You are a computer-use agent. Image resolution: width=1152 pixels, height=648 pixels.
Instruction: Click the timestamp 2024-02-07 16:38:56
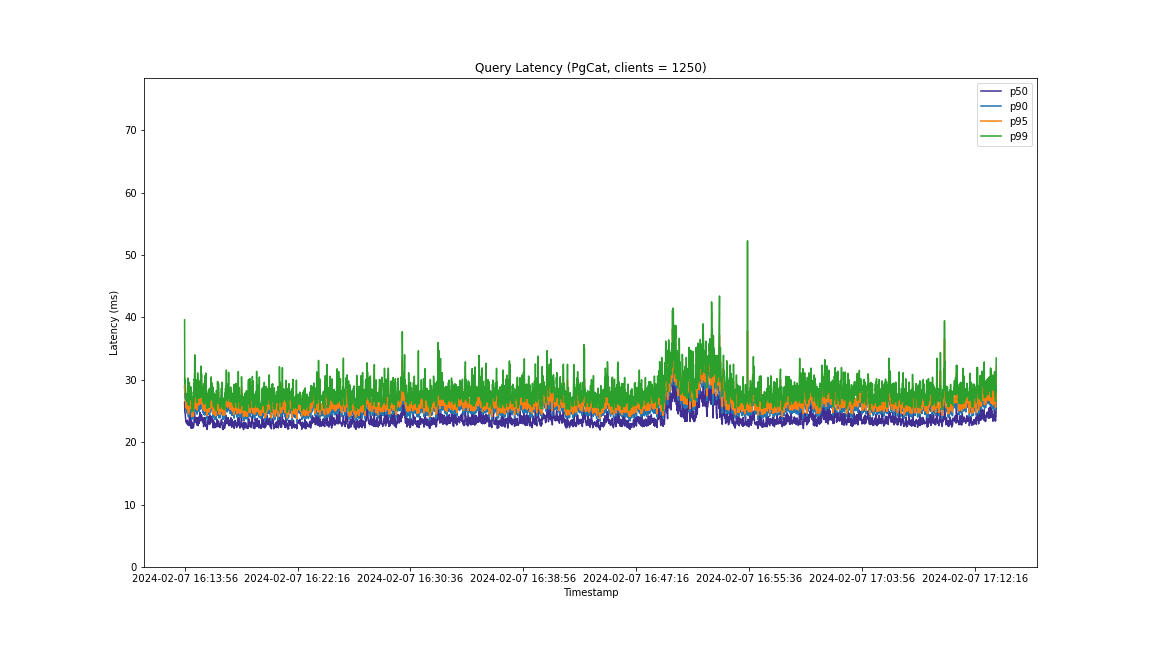click(524, 579)
